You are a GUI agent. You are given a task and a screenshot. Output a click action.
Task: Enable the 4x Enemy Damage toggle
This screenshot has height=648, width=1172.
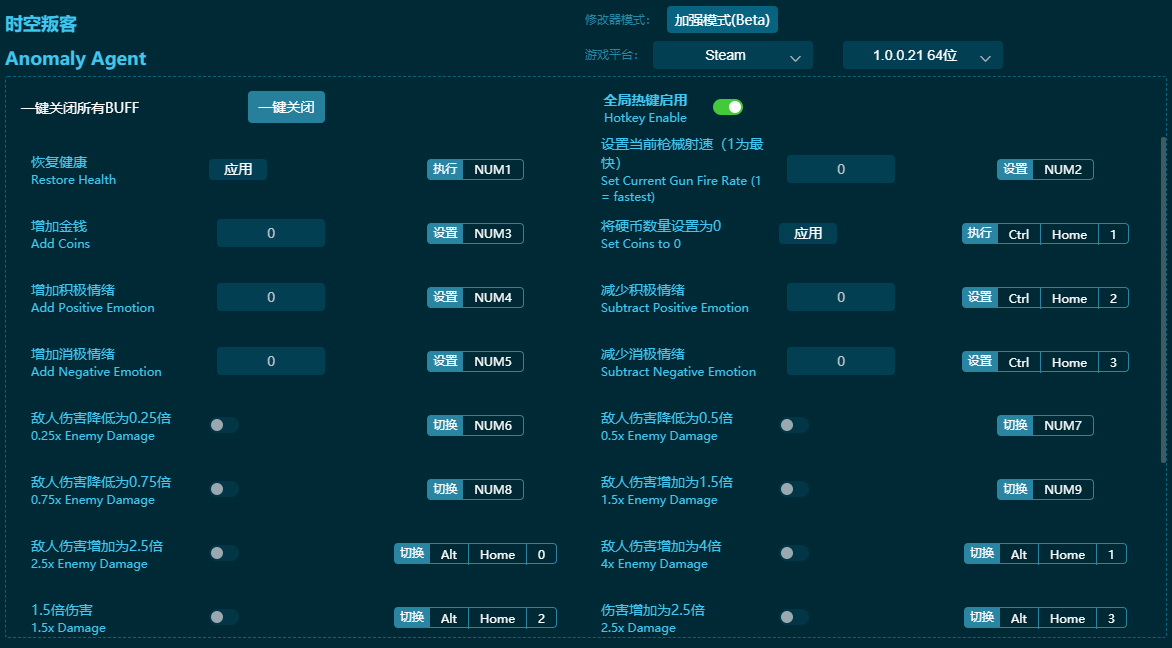point(794,553)
